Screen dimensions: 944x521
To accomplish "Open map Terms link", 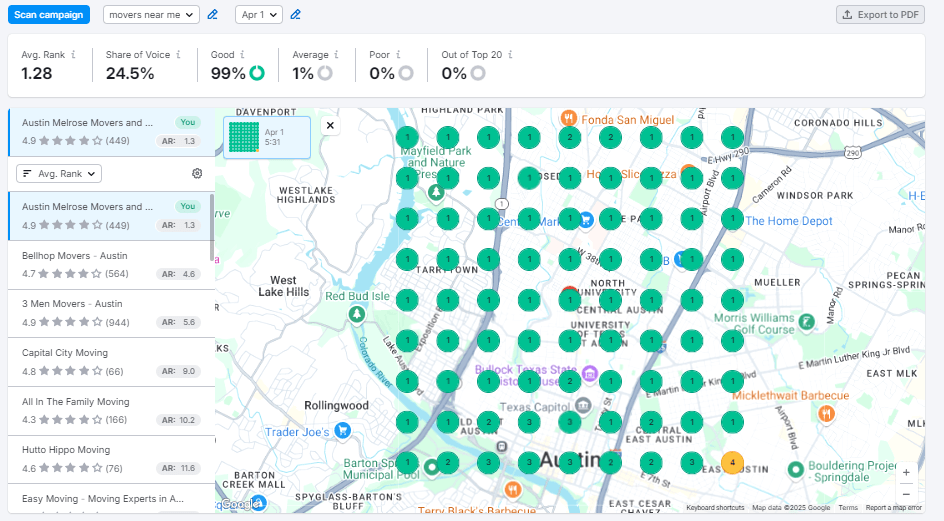I will pos(848,508).
